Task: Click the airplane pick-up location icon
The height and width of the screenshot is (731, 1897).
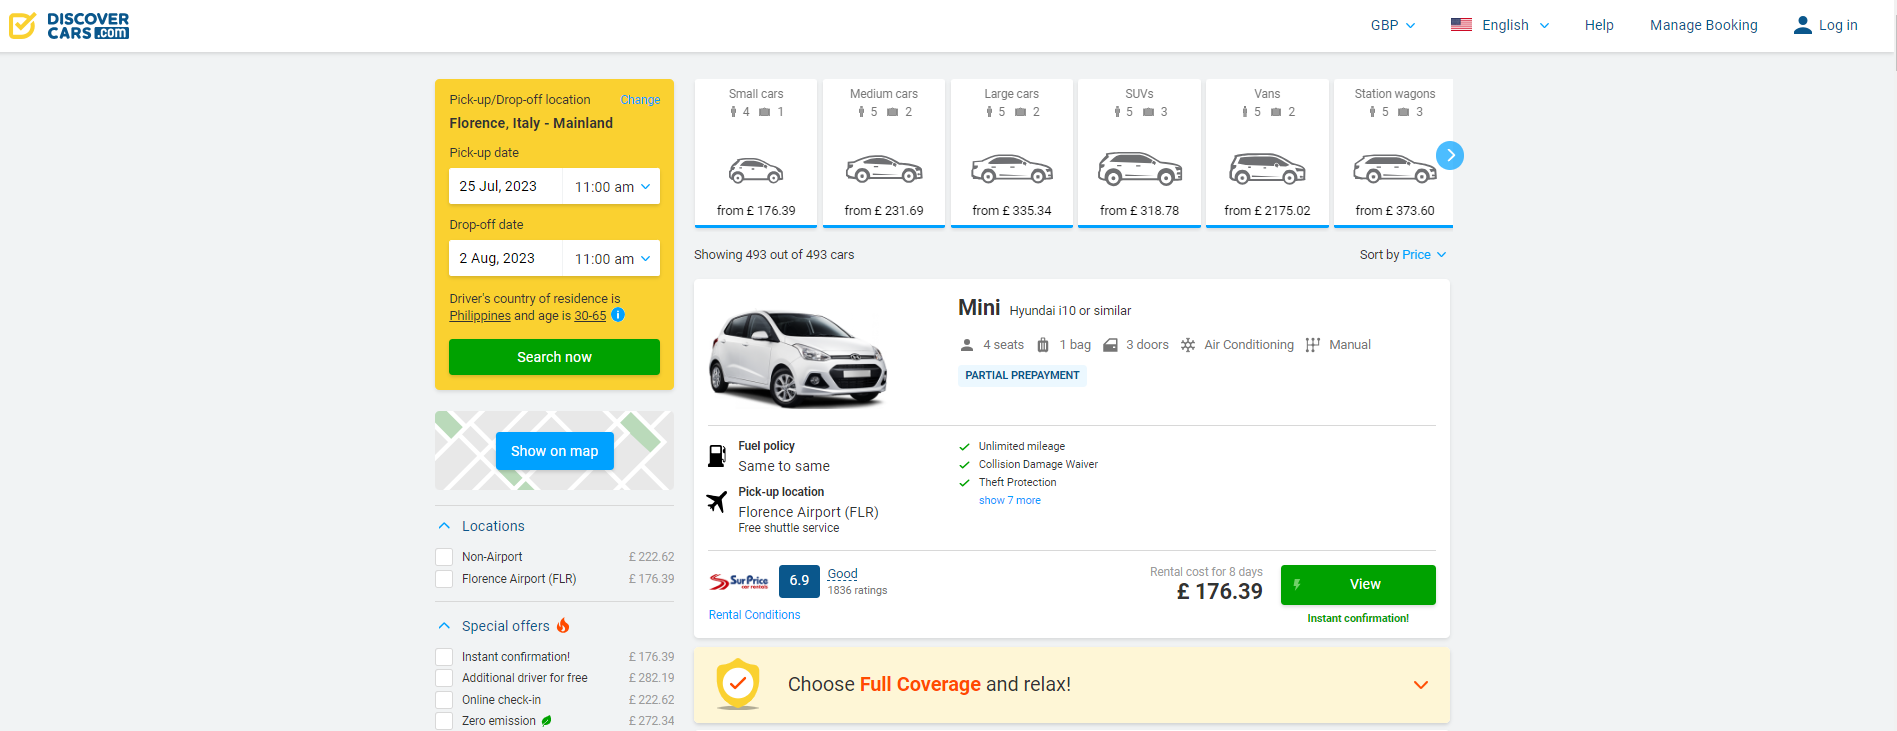Action: [717, 501]
